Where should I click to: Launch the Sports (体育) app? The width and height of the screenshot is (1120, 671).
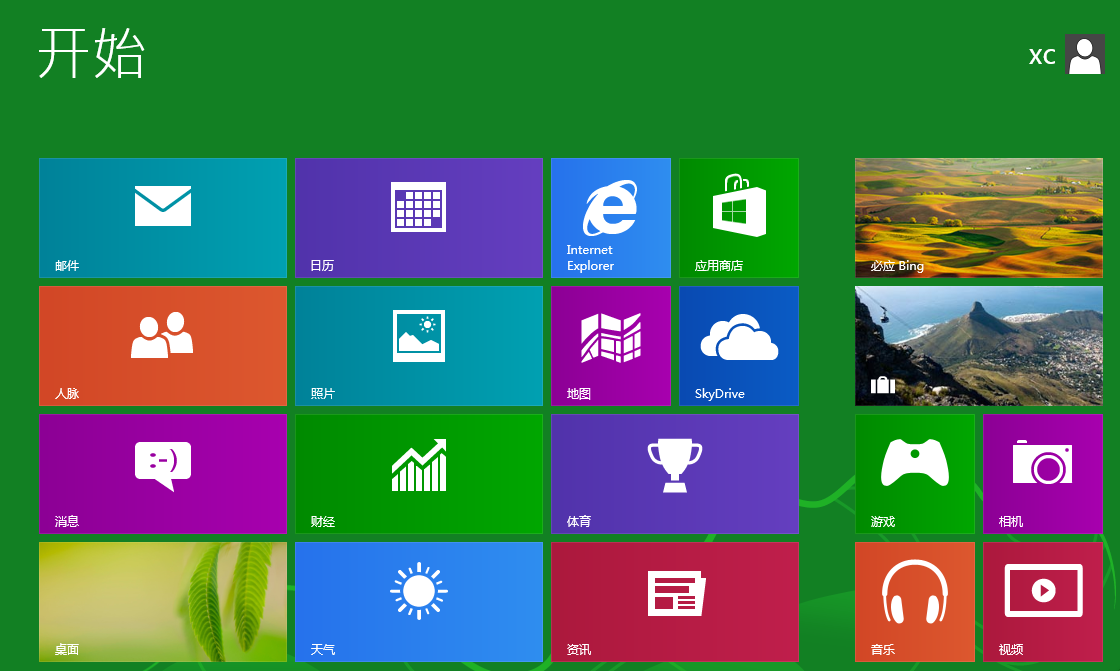(x=675, y=473)
